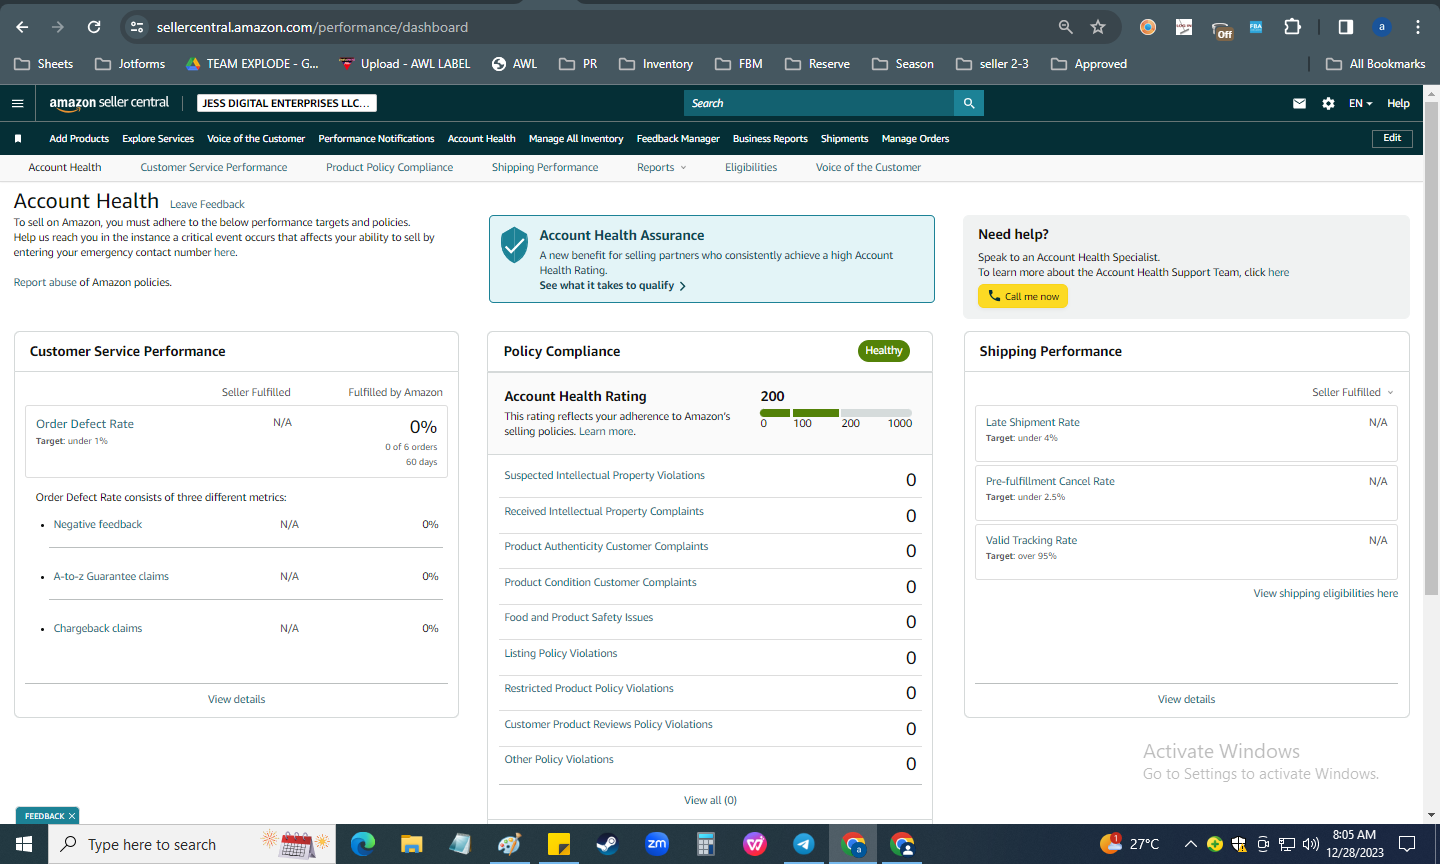The image size is (1440, 864).
Task: Open the JESS DIGITAL ENTERPRISES account switcher
Action: point(286,103)
